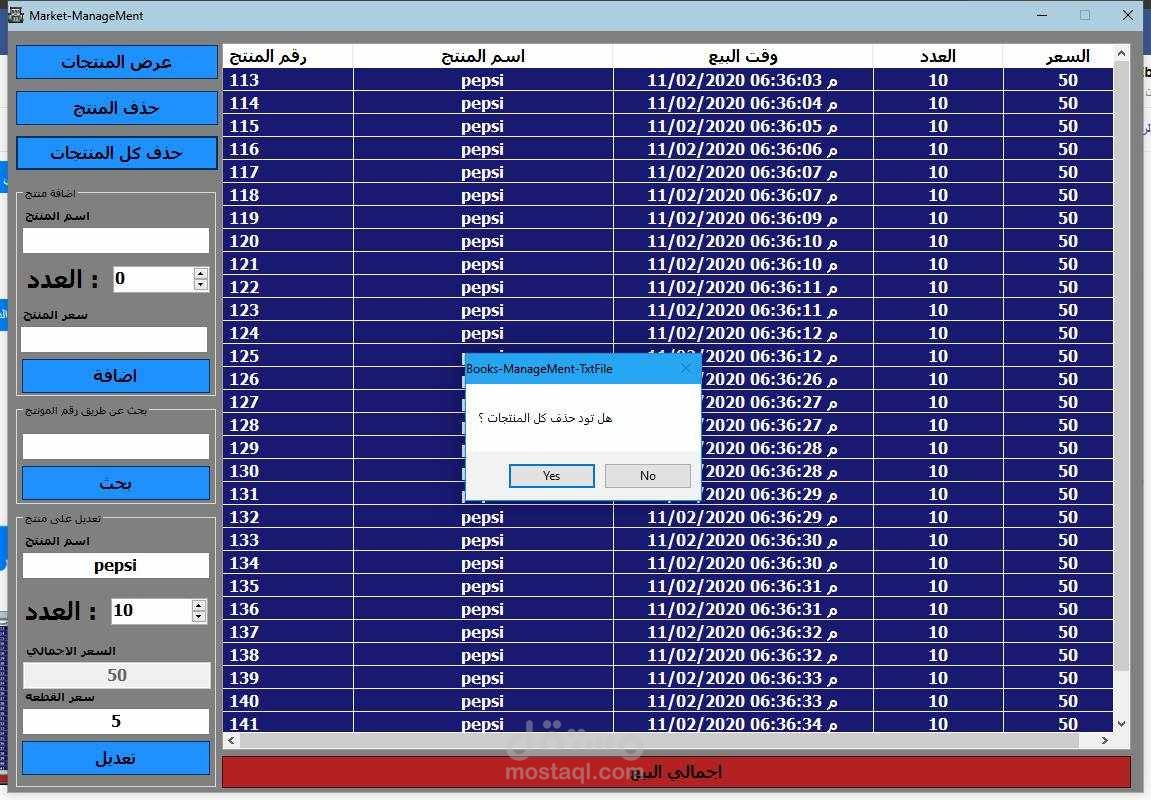Click the pepsi name cell in row 114
Image resolution: width=1151 pixels, height=800 pixels.
click(x=483, y=103)
